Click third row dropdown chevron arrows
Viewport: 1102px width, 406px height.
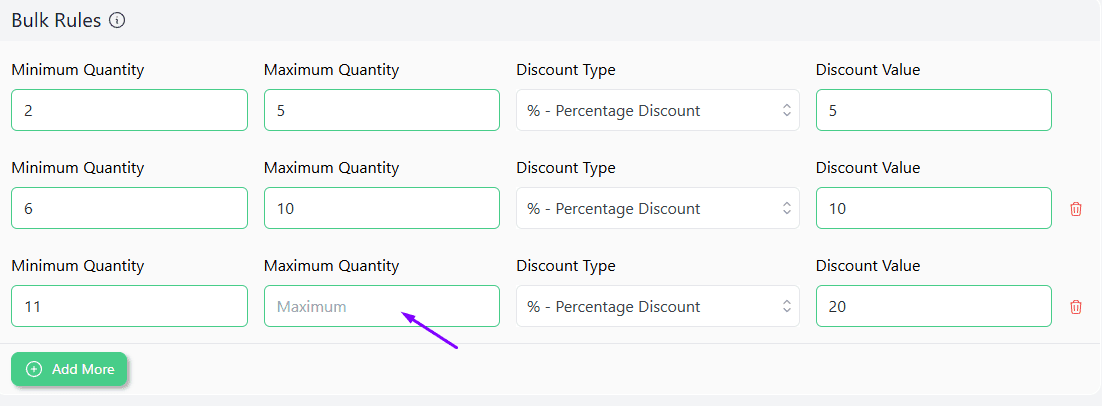786,307
